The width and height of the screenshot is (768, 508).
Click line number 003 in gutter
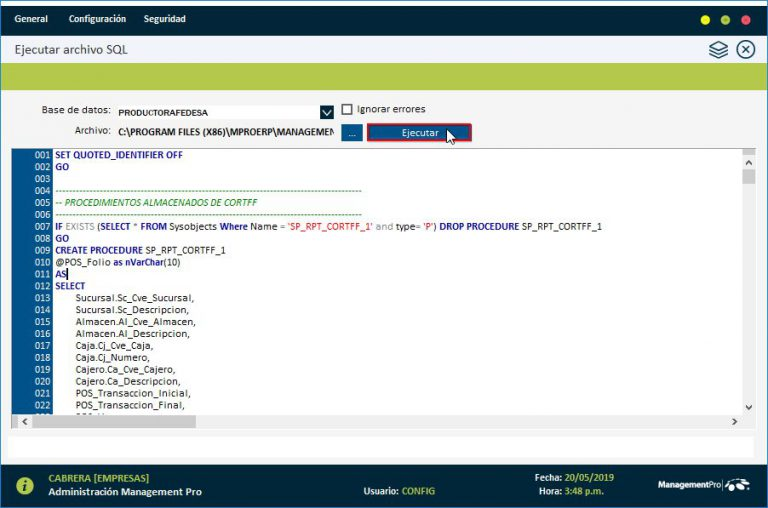43,179
